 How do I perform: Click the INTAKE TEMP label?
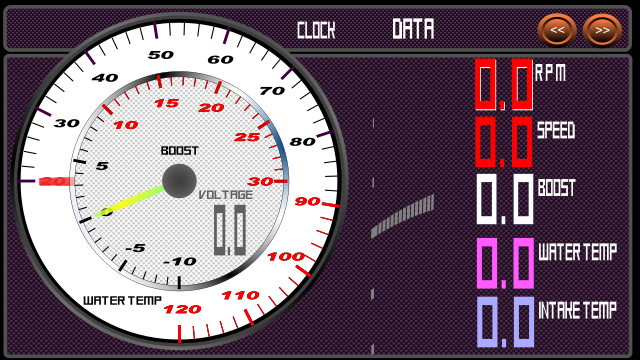tap(577, 310)
